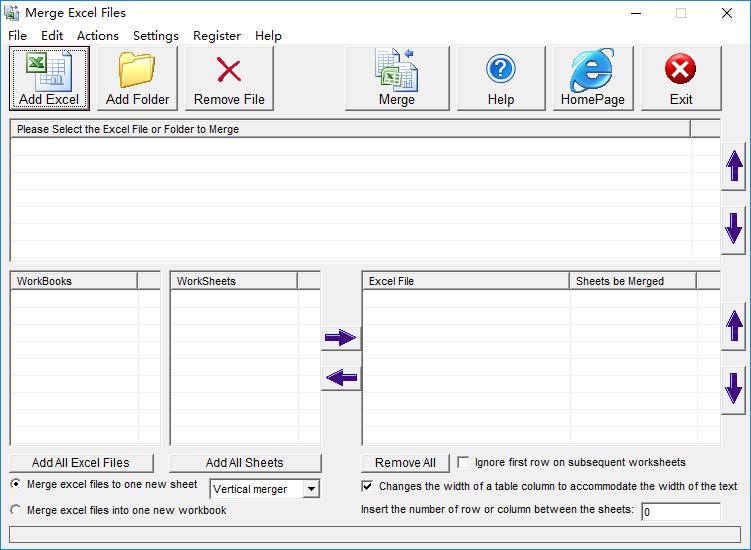The height and width of the screenshot is (550, 751).
Task: Click the Add All Excel Files button
Action: [81, 463]
